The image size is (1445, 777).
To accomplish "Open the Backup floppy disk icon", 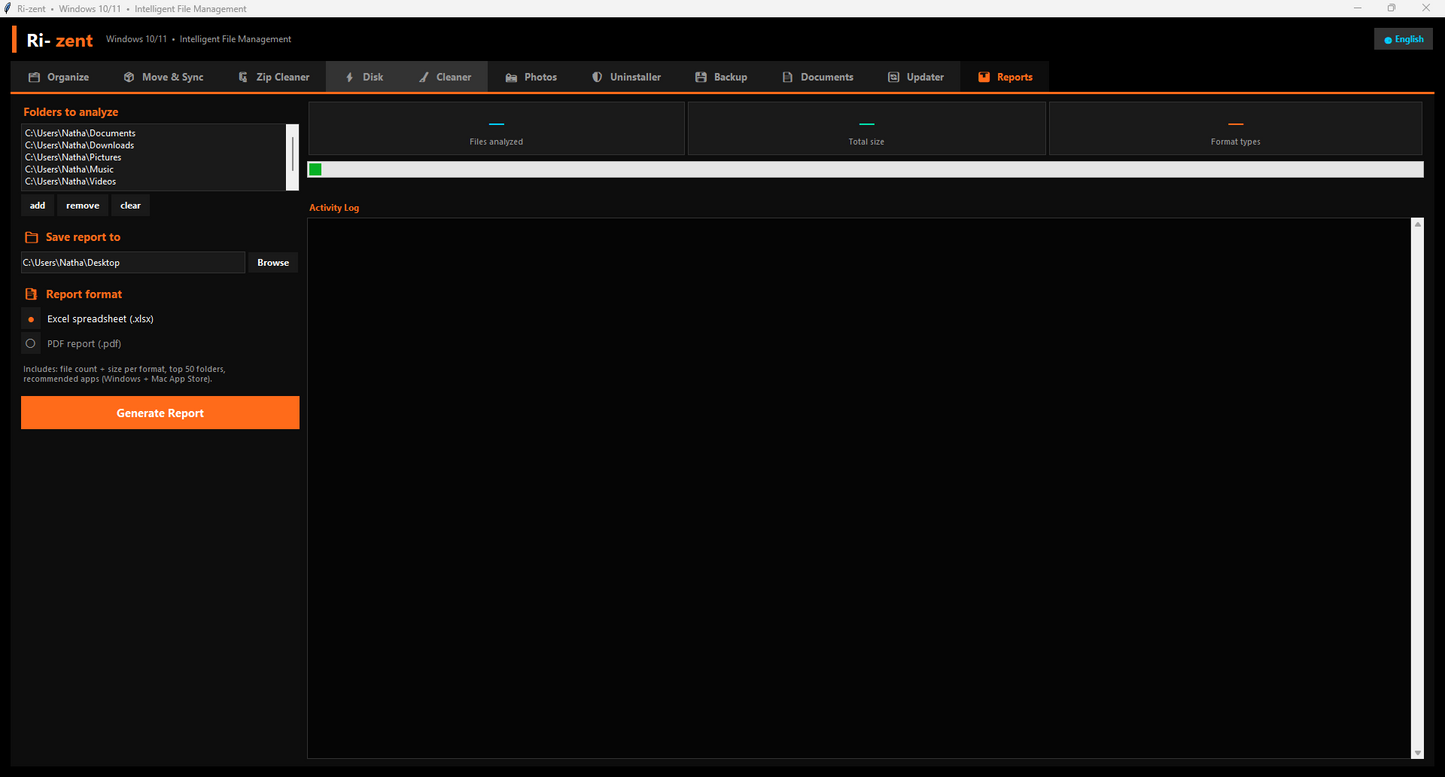I will click(x=701, y=77).
